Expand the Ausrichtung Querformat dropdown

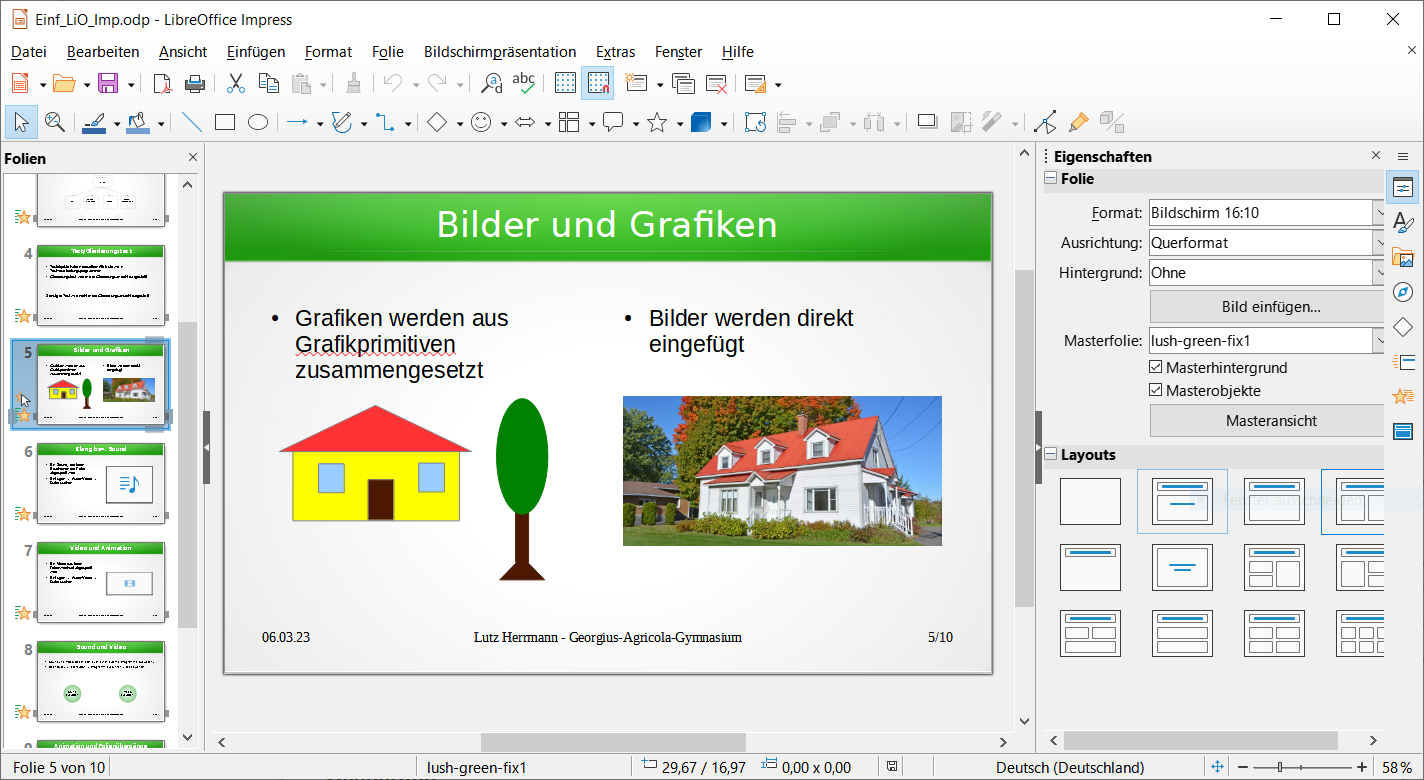(1379, 243)
